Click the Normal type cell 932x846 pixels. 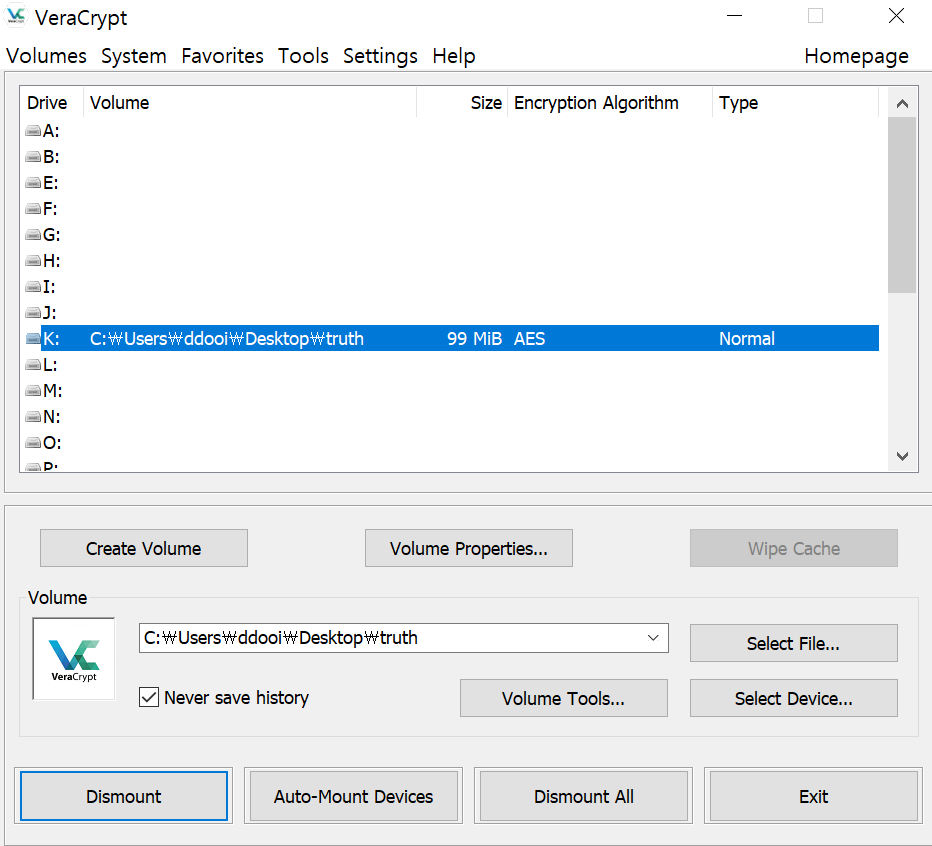[747, 339]
